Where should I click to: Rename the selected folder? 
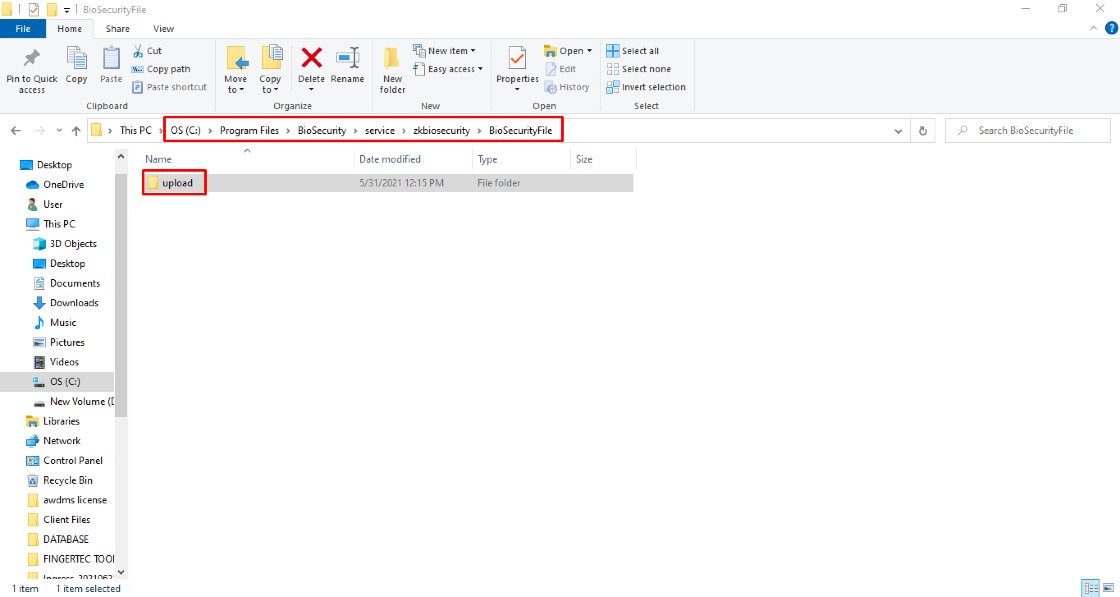click(347, 66)
